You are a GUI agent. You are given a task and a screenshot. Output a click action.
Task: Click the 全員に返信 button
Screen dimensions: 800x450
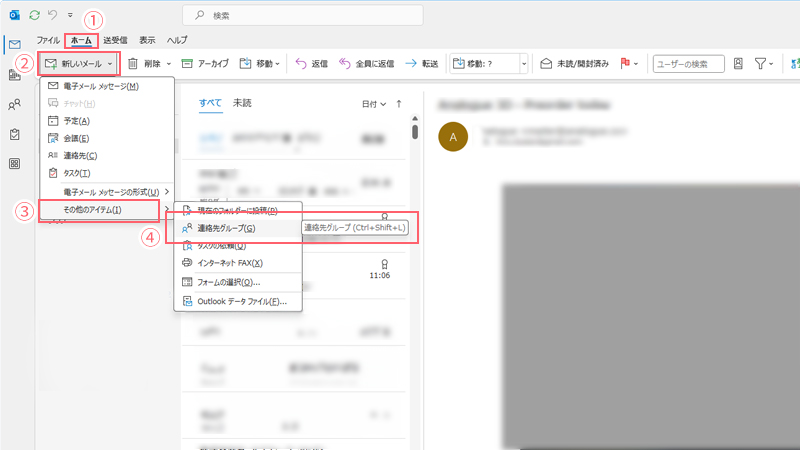coord(367,64)
